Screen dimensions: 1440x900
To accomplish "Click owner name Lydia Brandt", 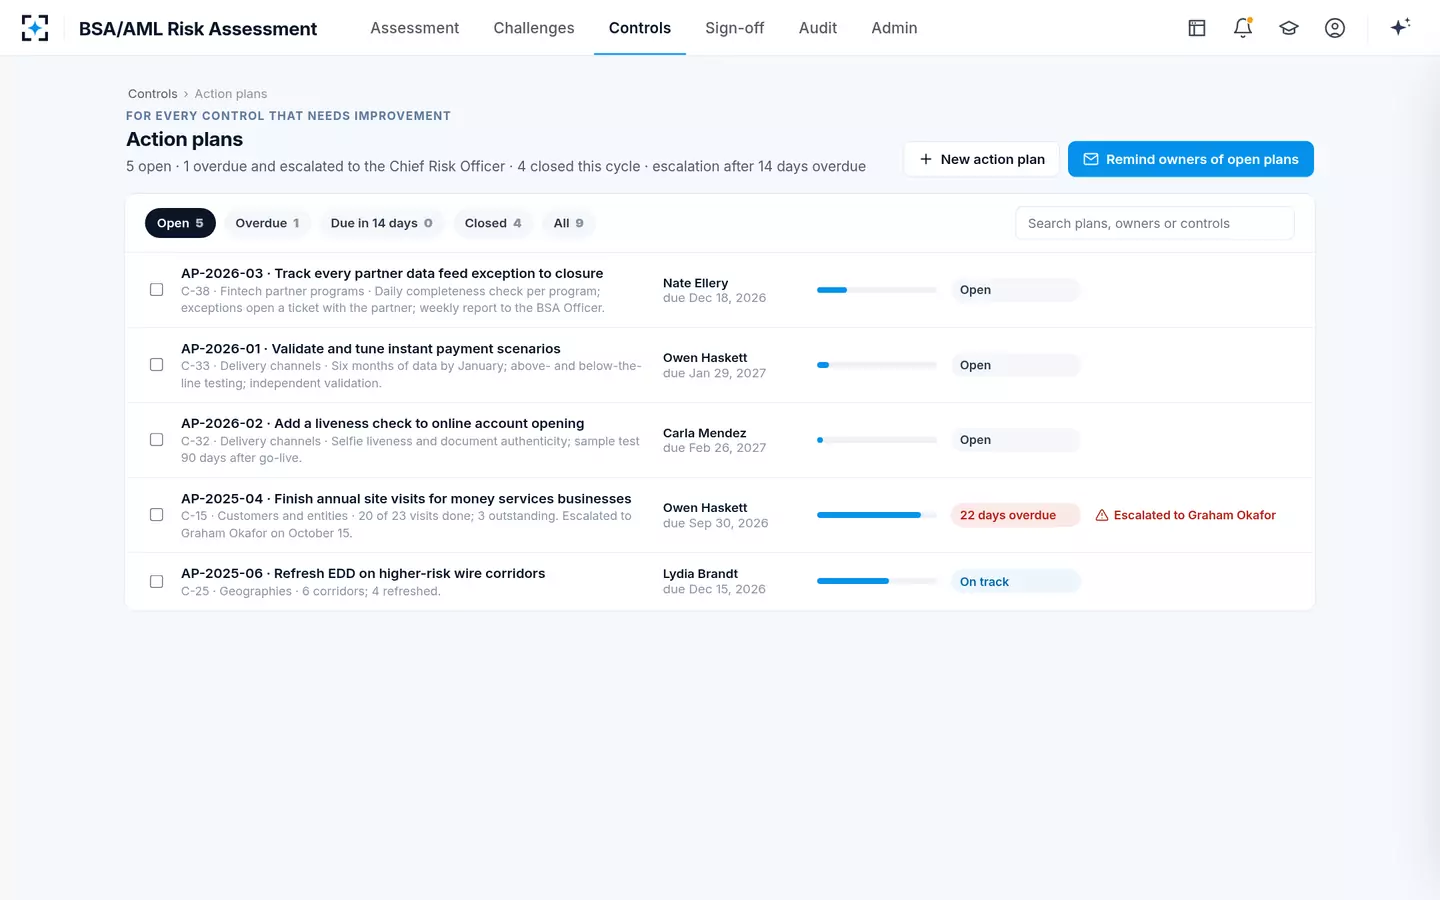I will tap(700, 574).
